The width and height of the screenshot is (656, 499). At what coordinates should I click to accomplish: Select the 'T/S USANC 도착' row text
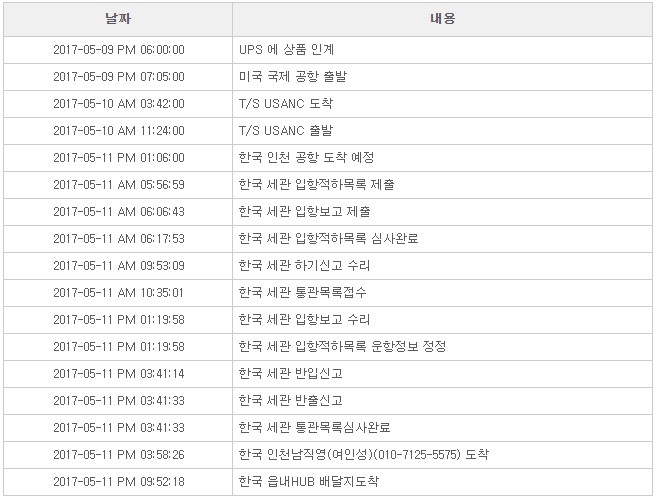click(x=286, y=103)
